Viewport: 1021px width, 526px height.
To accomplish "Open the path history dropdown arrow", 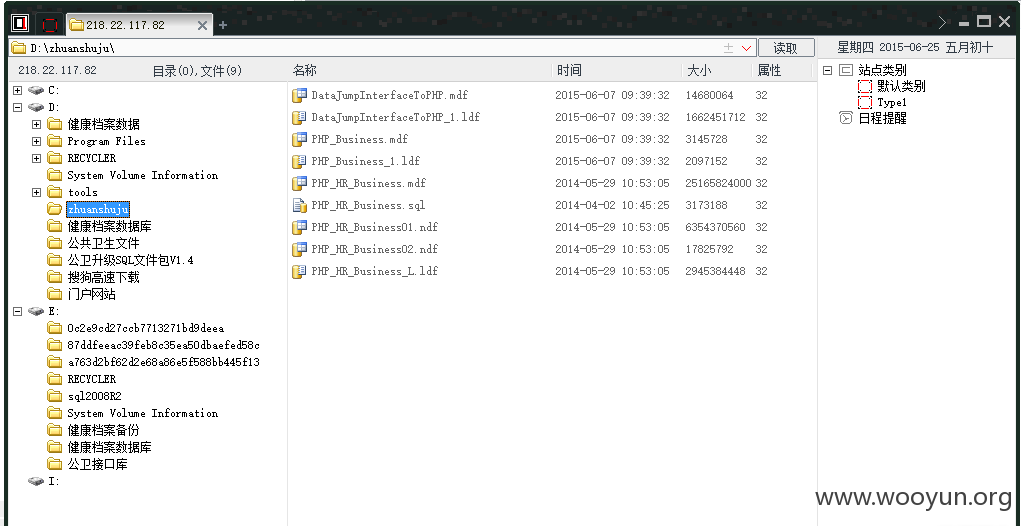I will (747, 48).
